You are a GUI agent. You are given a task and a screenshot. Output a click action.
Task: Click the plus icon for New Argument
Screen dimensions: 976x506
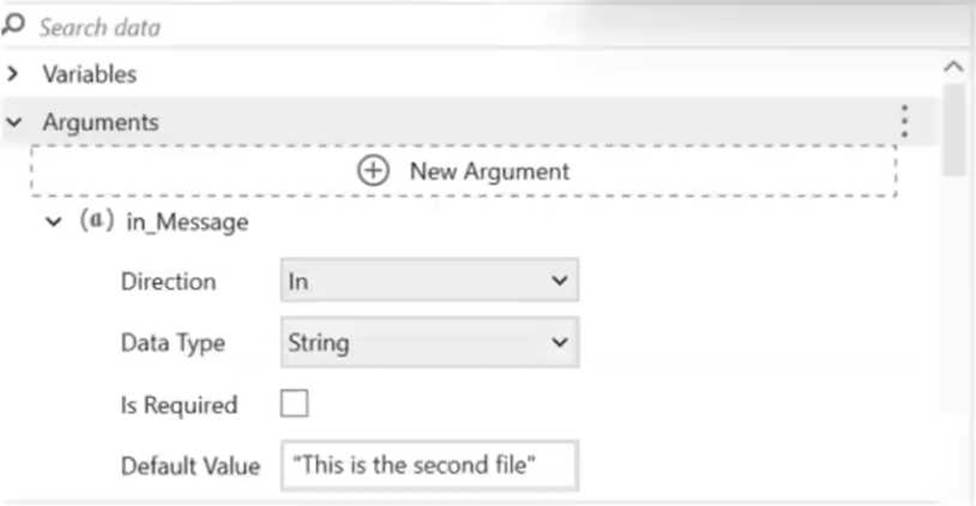click(373, 171)
